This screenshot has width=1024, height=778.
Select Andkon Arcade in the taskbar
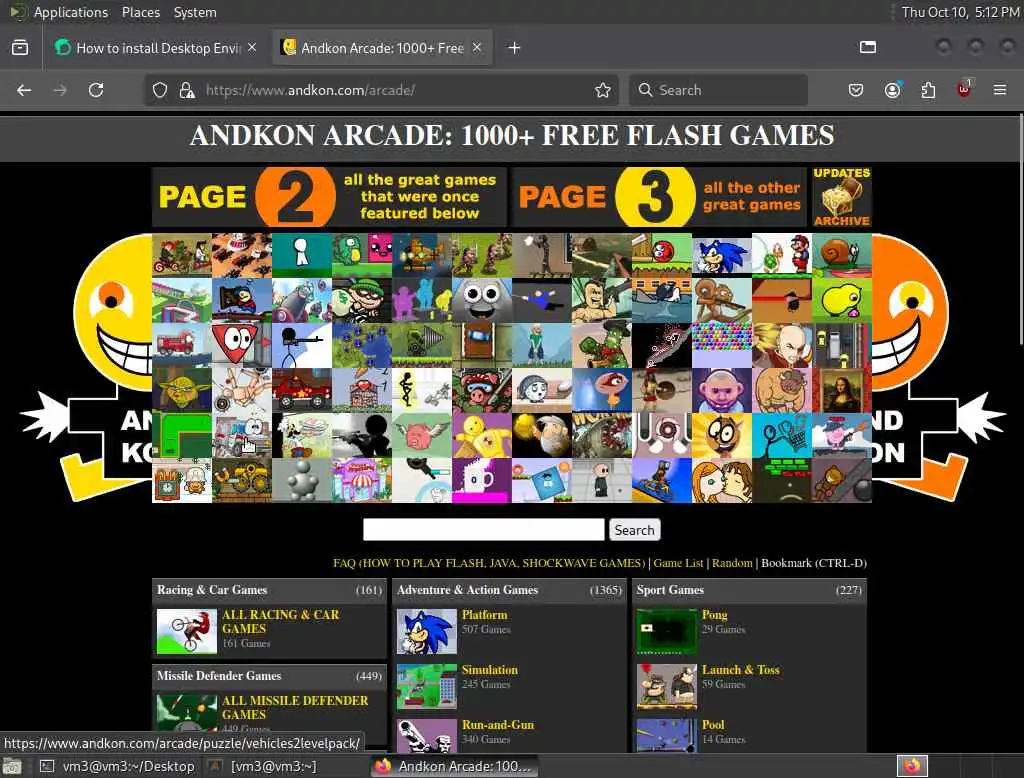coord(455,766)
